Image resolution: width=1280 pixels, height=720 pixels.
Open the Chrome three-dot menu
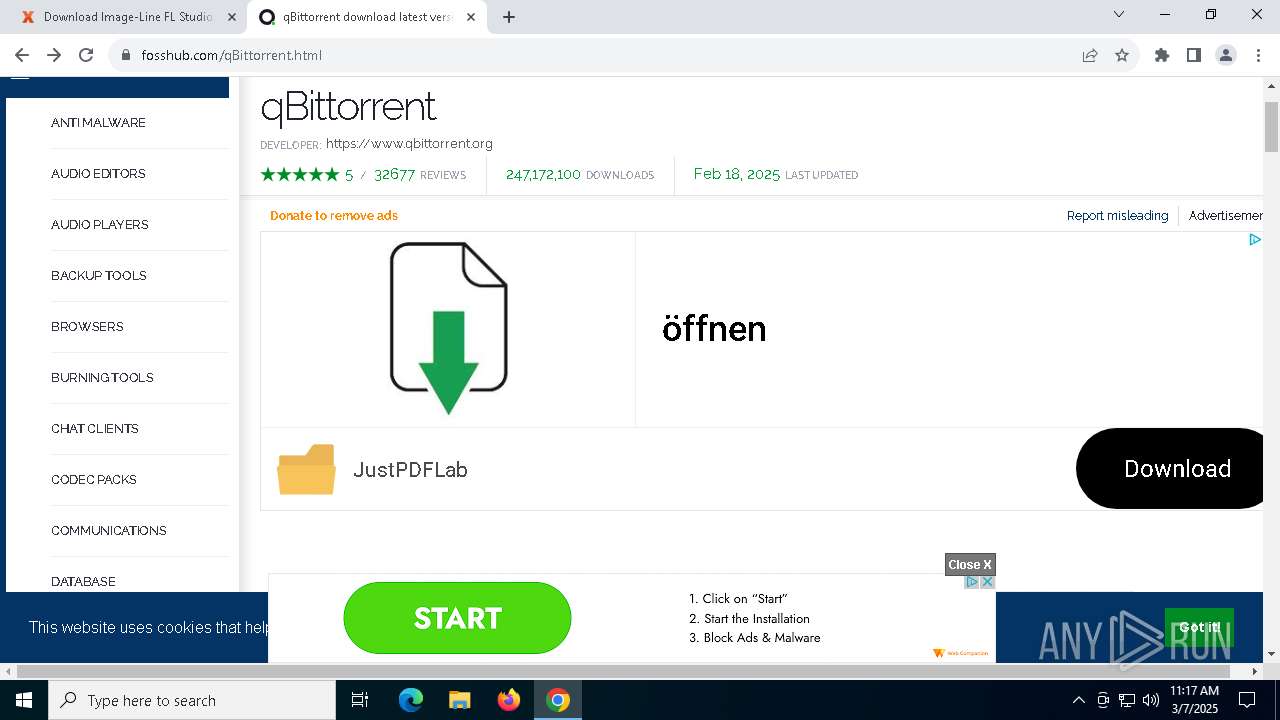(x=1258, y=55)
